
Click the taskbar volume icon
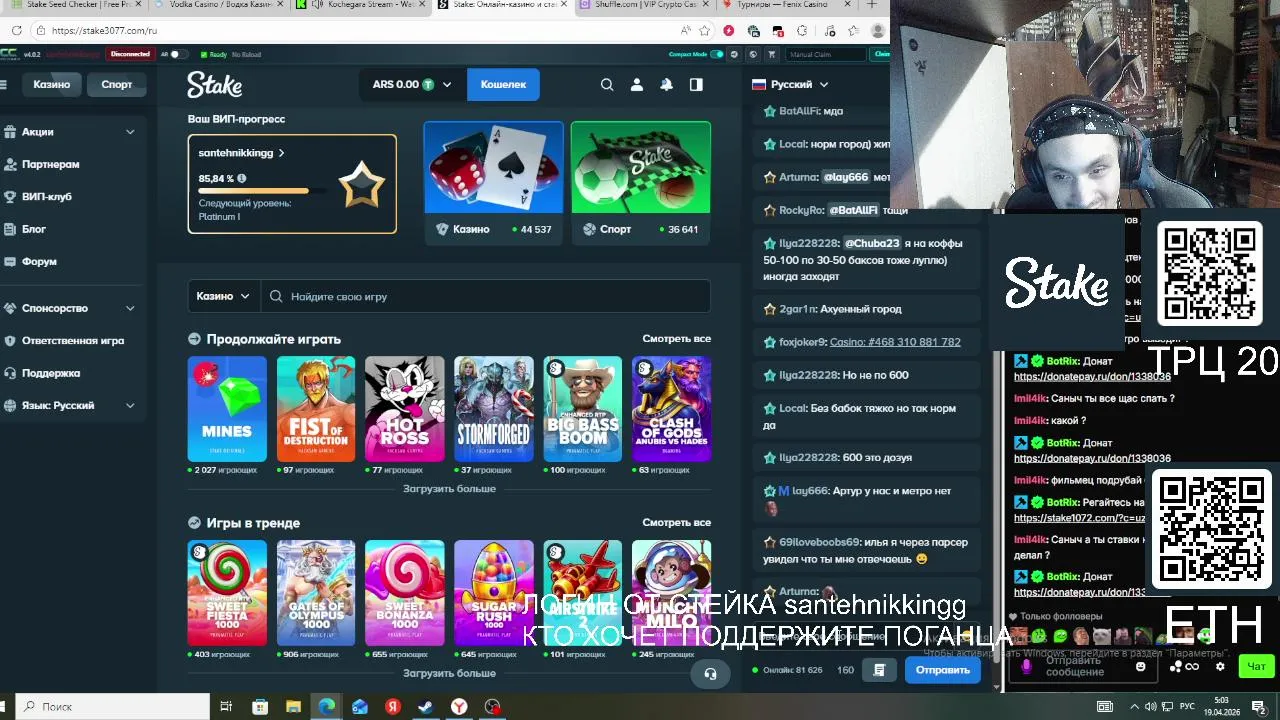click(x=1150, y=707)
